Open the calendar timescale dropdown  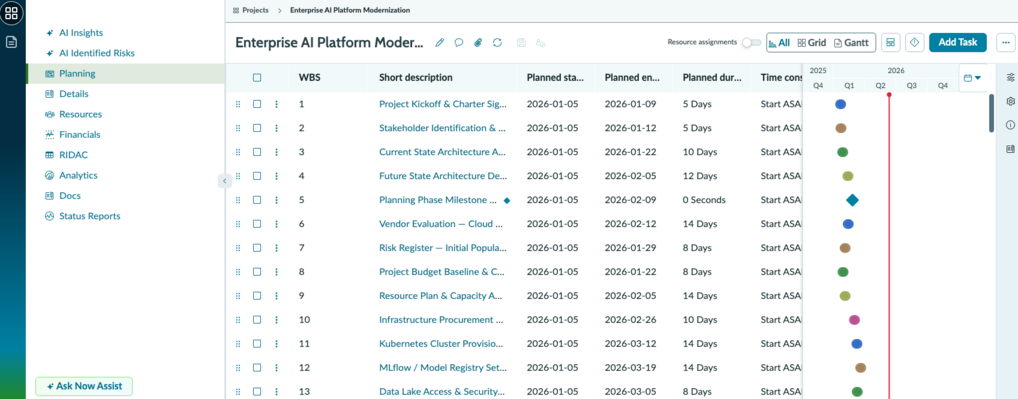[x=973, y=78]
